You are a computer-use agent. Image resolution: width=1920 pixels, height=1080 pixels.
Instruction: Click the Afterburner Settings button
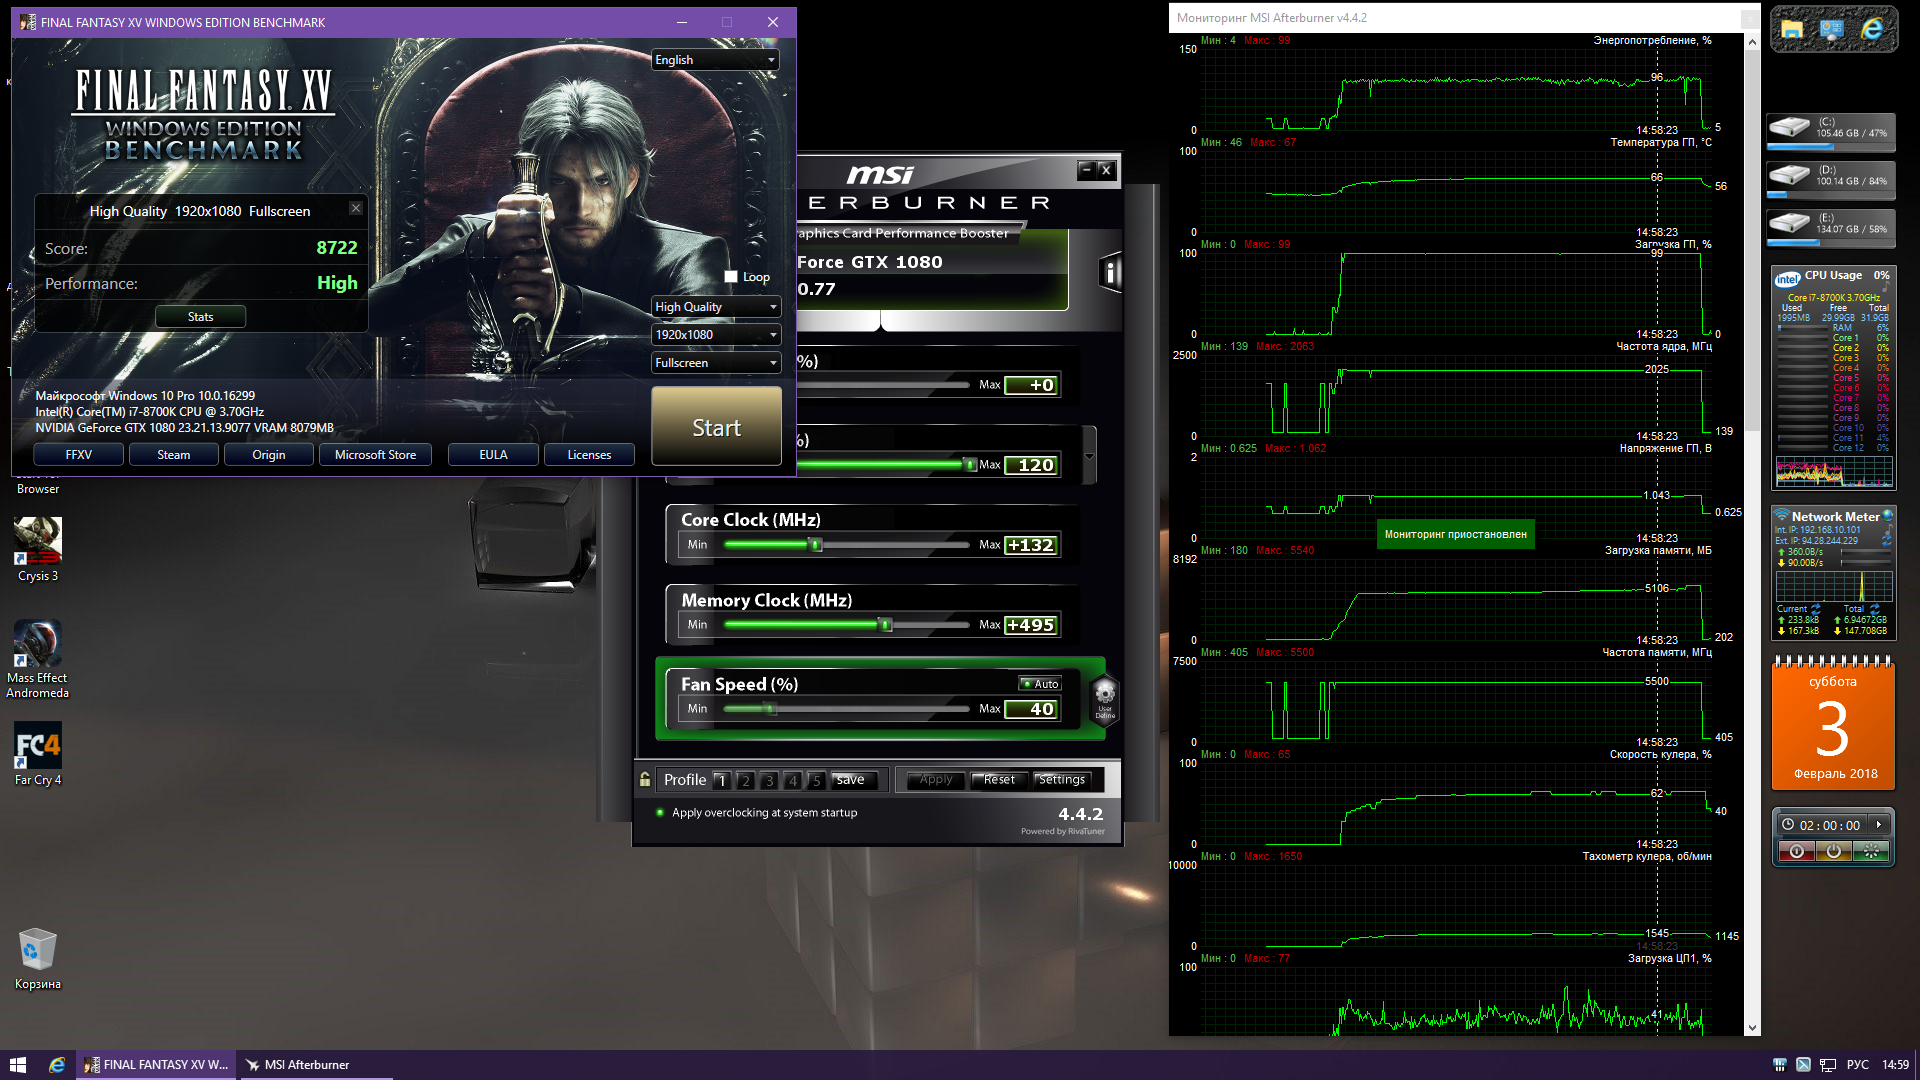(1062, 780)
